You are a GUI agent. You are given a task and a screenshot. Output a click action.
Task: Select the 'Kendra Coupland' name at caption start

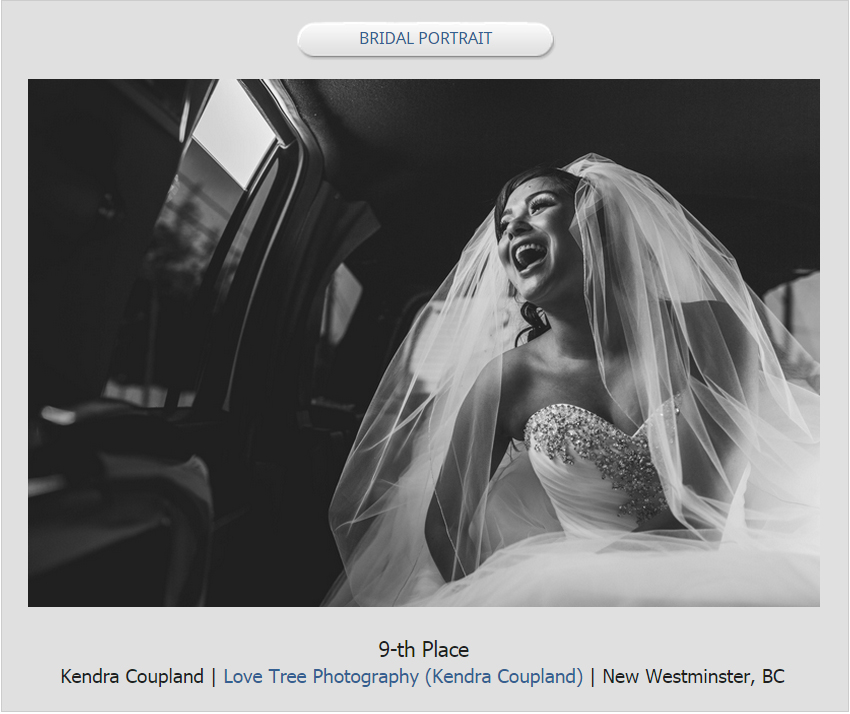tap(132, 677)
